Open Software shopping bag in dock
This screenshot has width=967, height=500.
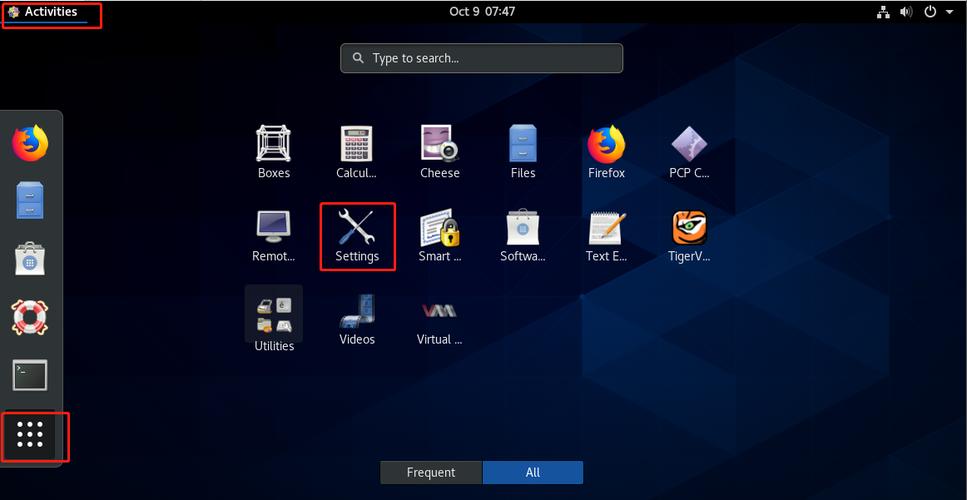tap(30, 259)
